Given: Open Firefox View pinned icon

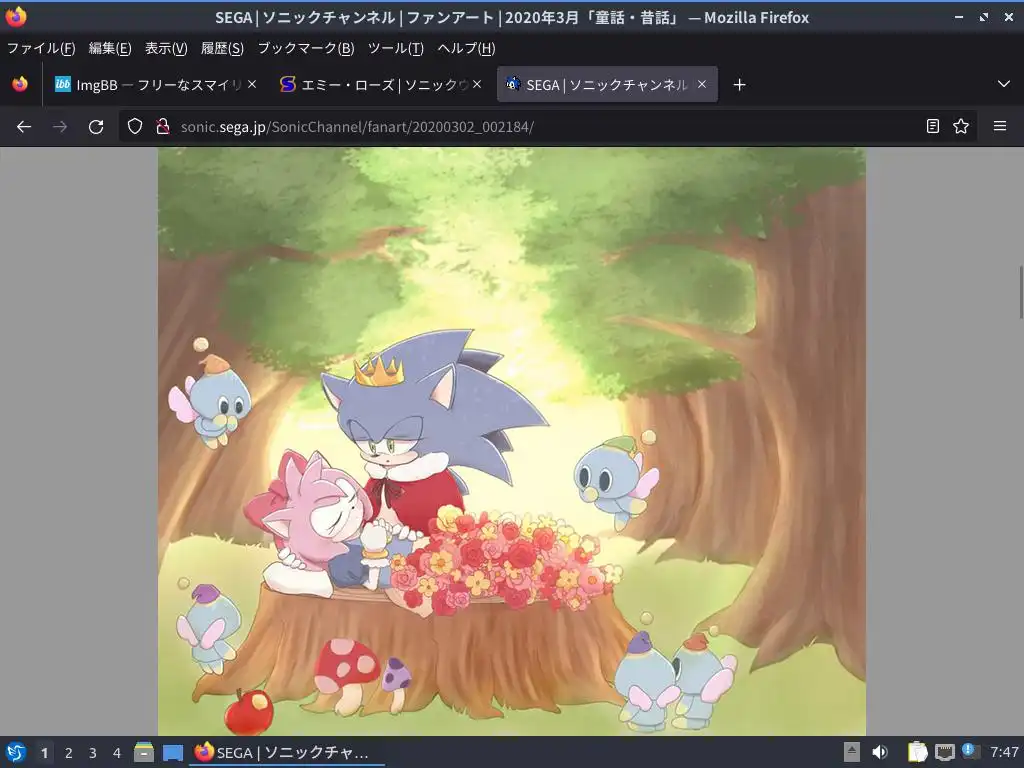Looking at the screenshot, I should click(x=20, y=84).
